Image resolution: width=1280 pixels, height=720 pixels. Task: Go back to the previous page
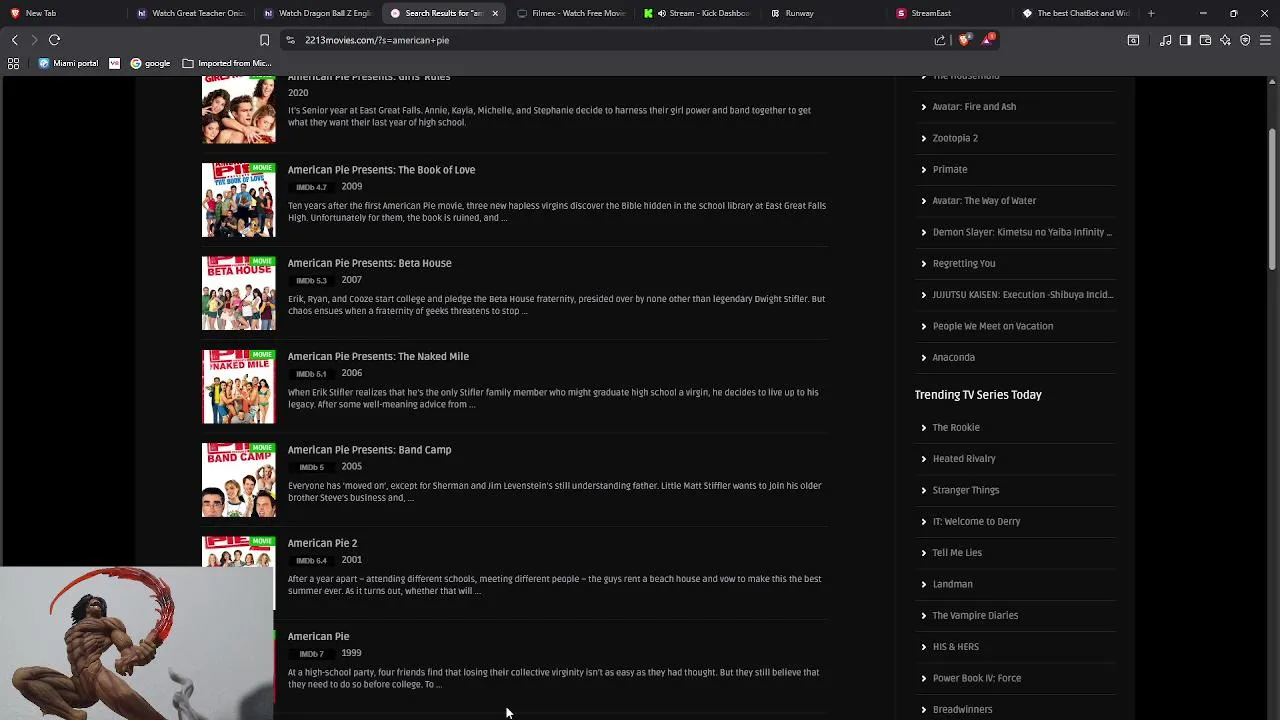point(14,40)
